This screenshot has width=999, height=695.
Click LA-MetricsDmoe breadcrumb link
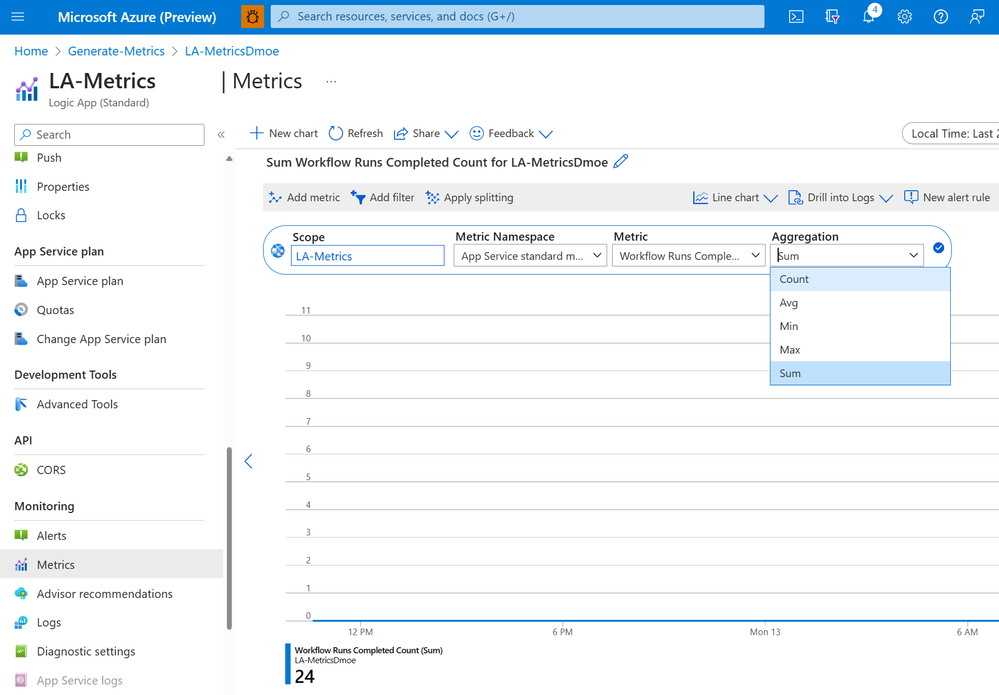coord(232,51)
